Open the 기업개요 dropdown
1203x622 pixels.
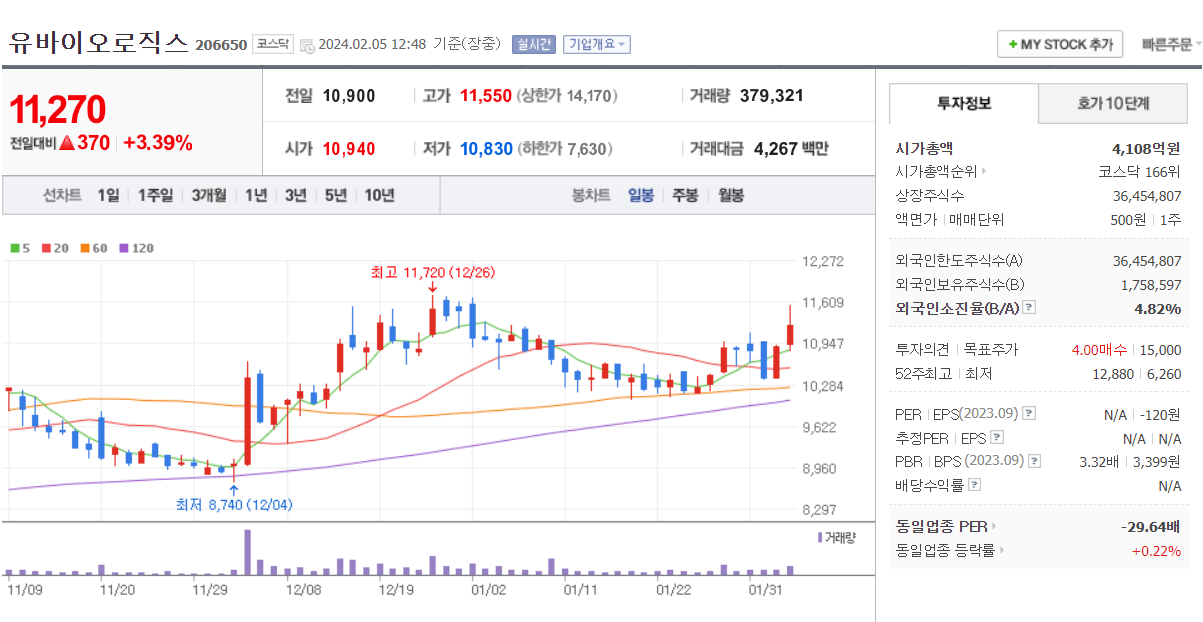pyautogui.click(x=597, y=44)
